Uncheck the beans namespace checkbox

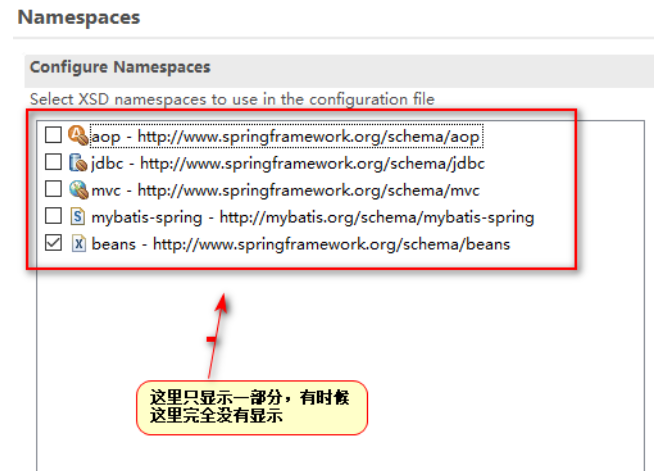tap(53, 243)
